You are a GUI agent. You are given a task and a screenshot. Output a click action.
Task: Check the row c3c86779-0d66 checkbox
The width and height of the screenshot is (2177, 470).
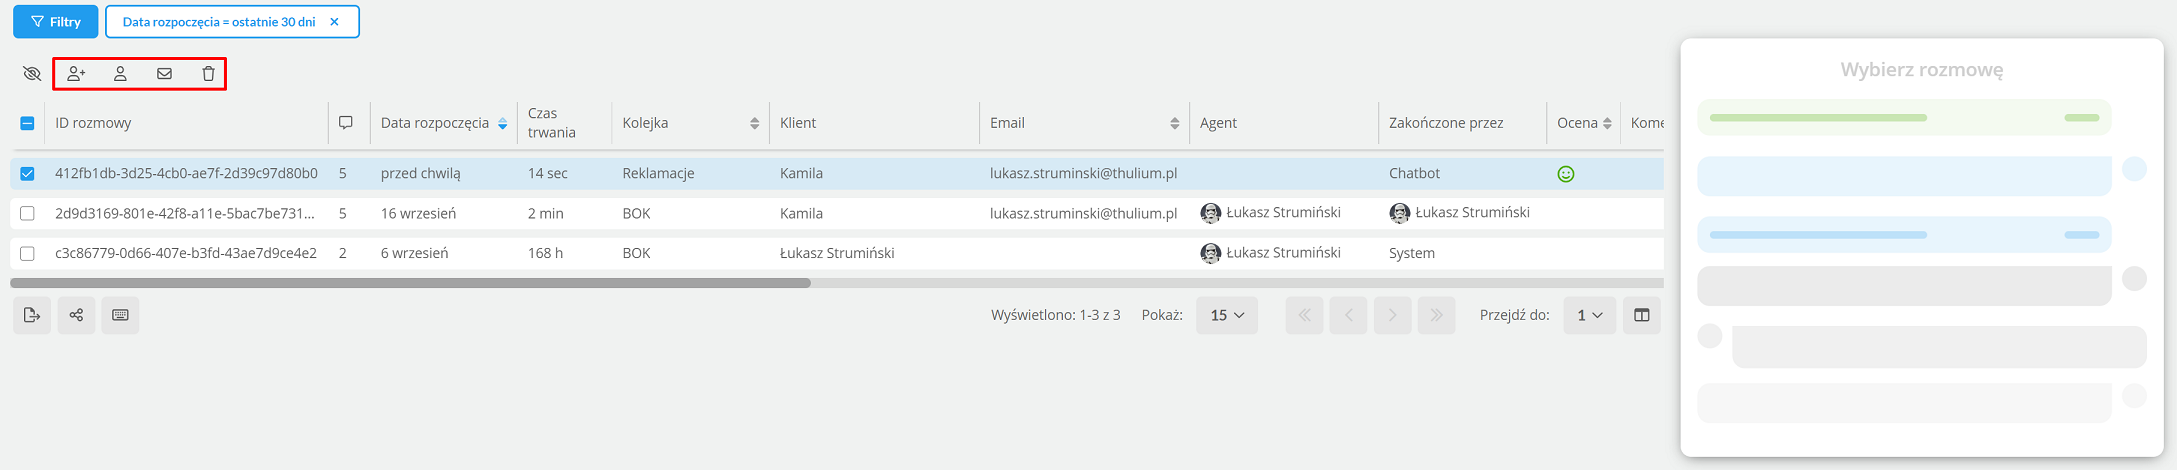(x=27, y=253)
